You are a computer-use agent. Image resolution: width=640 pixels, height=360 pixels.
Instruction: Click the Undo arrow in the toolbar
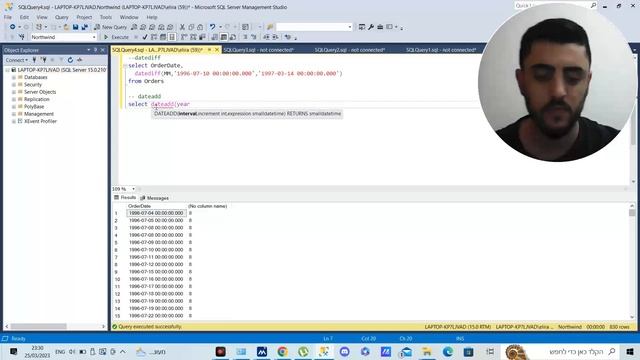(x=212, y=27)
